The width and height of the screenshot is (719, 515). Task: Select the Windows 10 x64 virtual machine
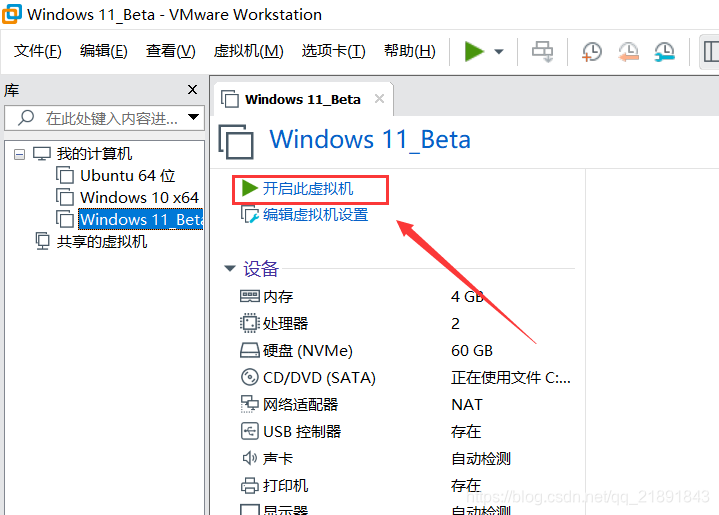tap(139, 198)
